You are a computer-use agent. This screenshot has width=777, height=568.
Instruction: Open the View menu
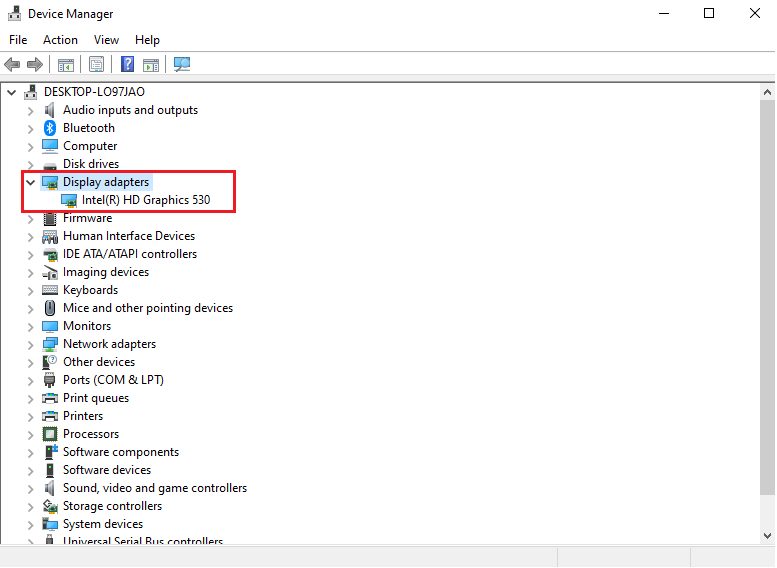[106, 40]
